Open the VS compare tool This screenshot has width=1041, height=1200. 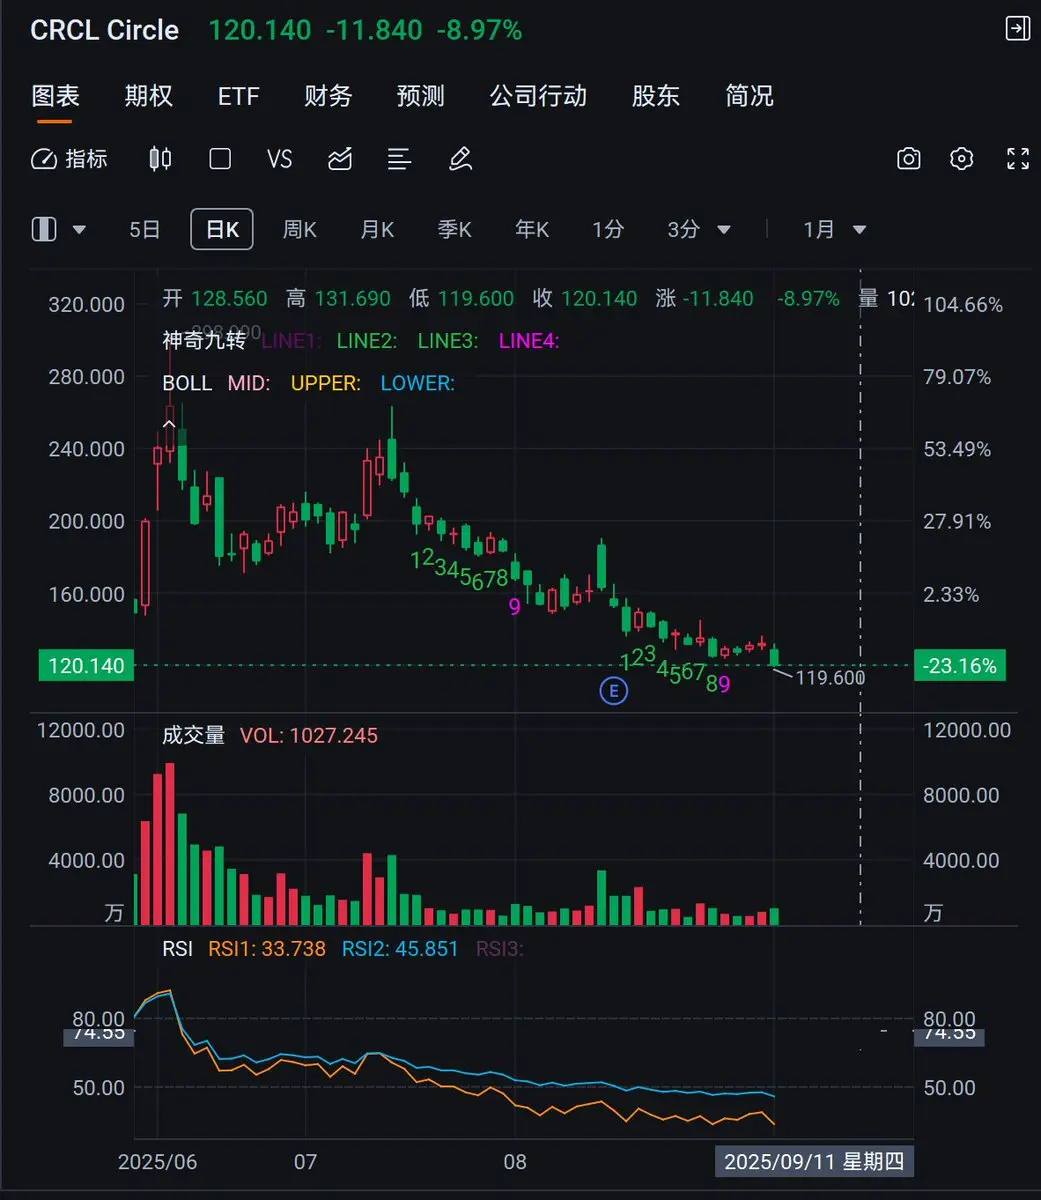[x=280, y=159]
